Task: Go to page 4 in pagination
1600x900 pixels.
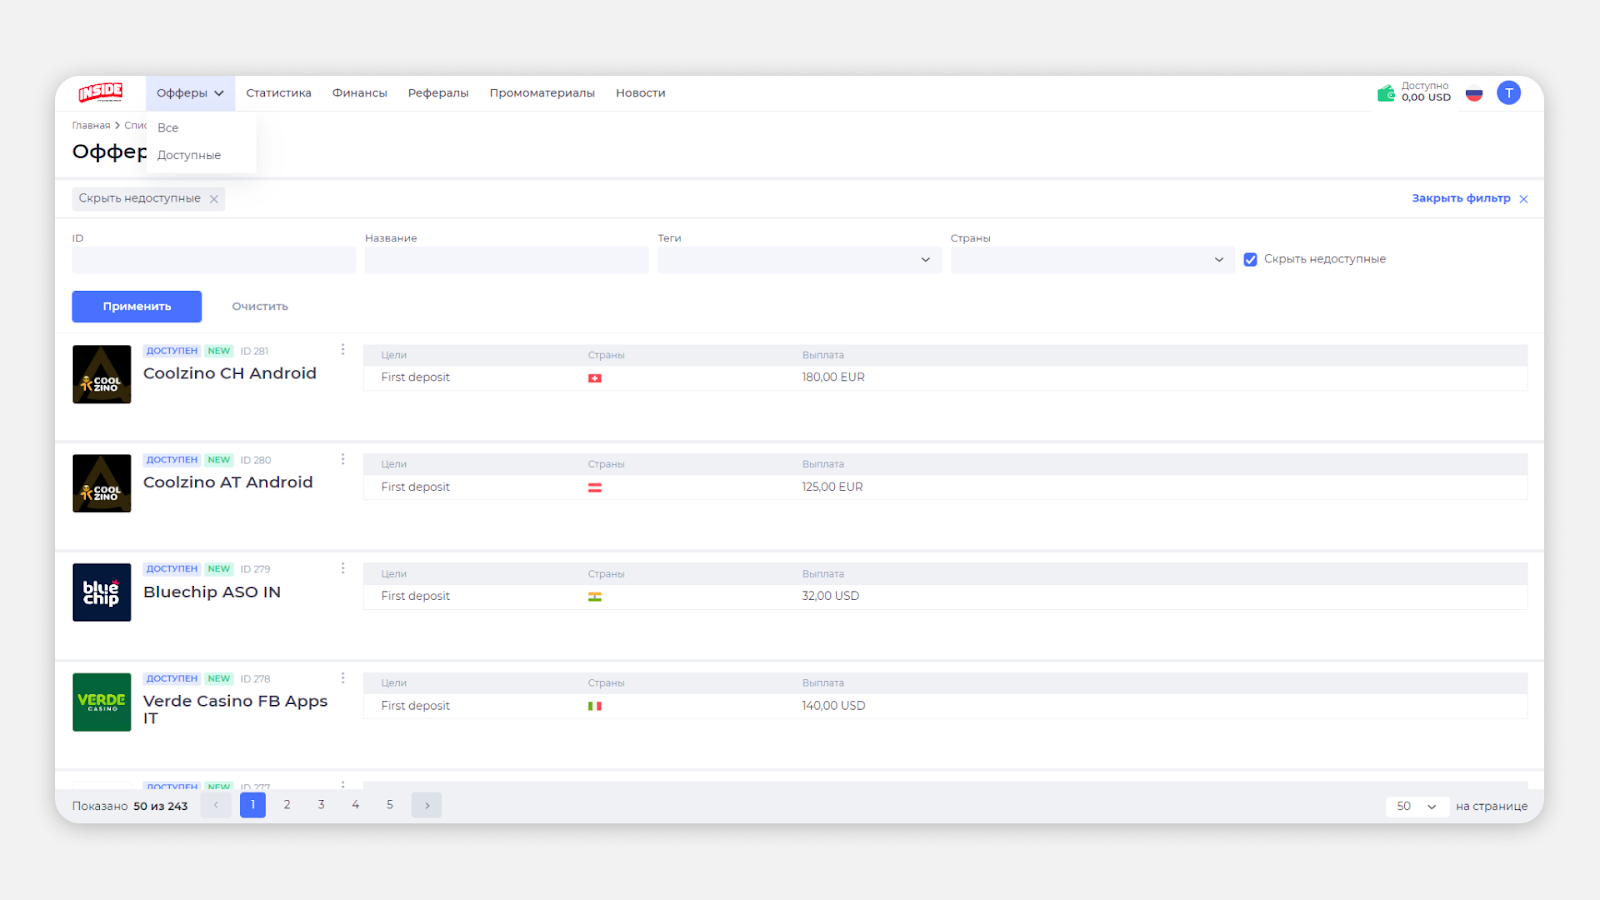Action: [x=355, y=805]
